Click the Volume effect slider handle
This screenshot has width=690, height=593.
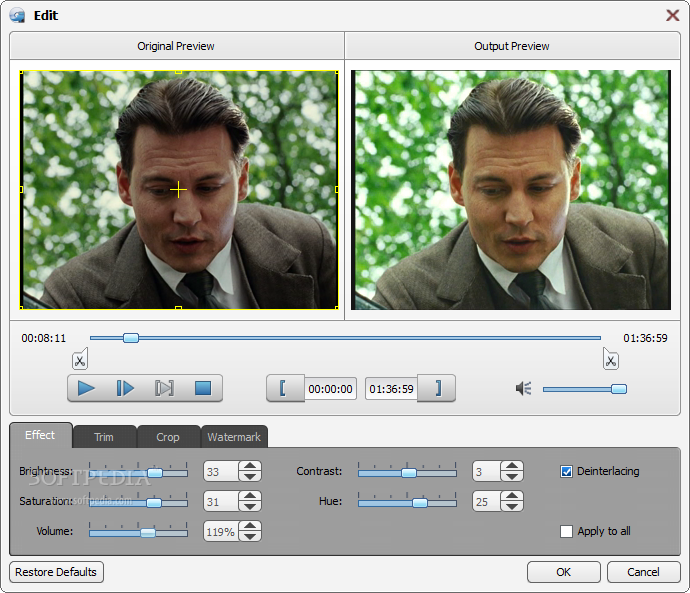(148, 533)
